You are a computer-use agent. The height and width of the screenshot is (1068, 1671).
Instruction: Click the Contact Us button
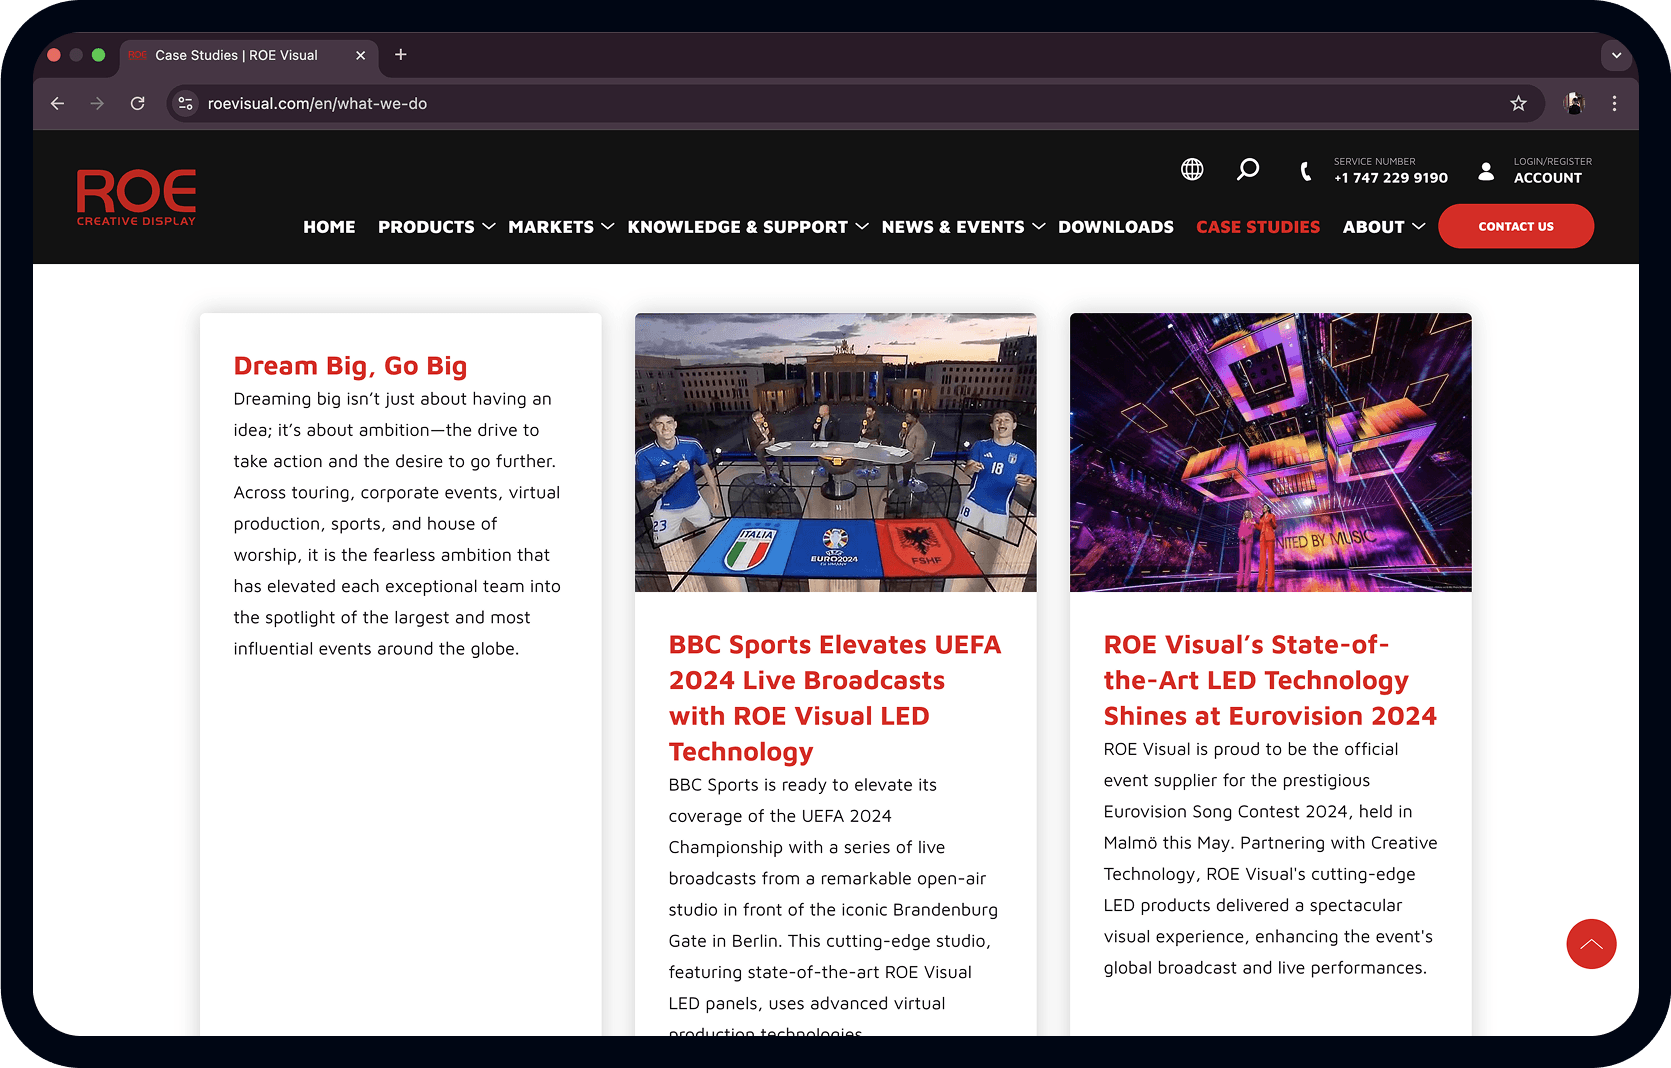coord(1516,226)
